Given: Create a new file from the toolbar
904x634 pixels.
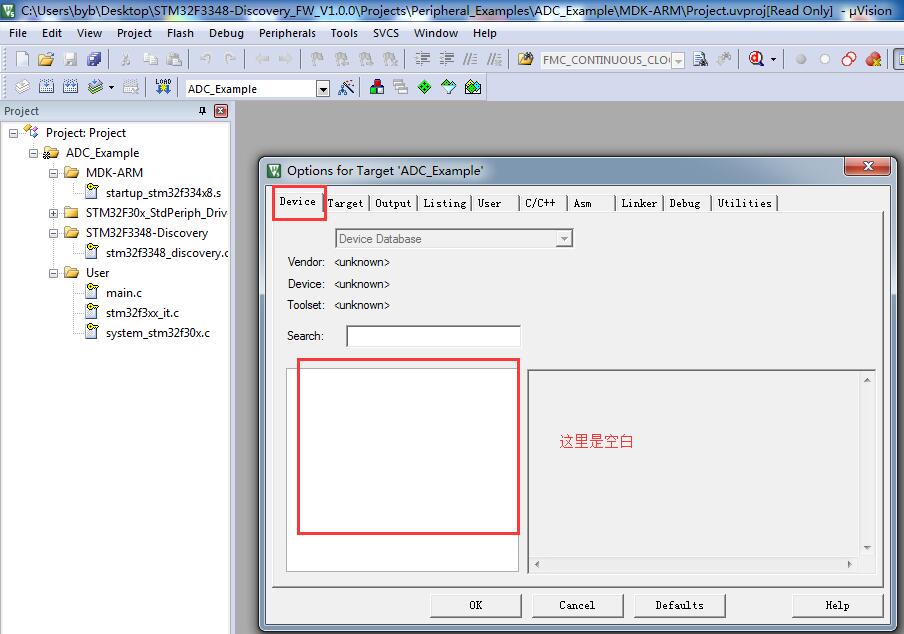Looking at the screenshot, I should click(x=22, y=59).
